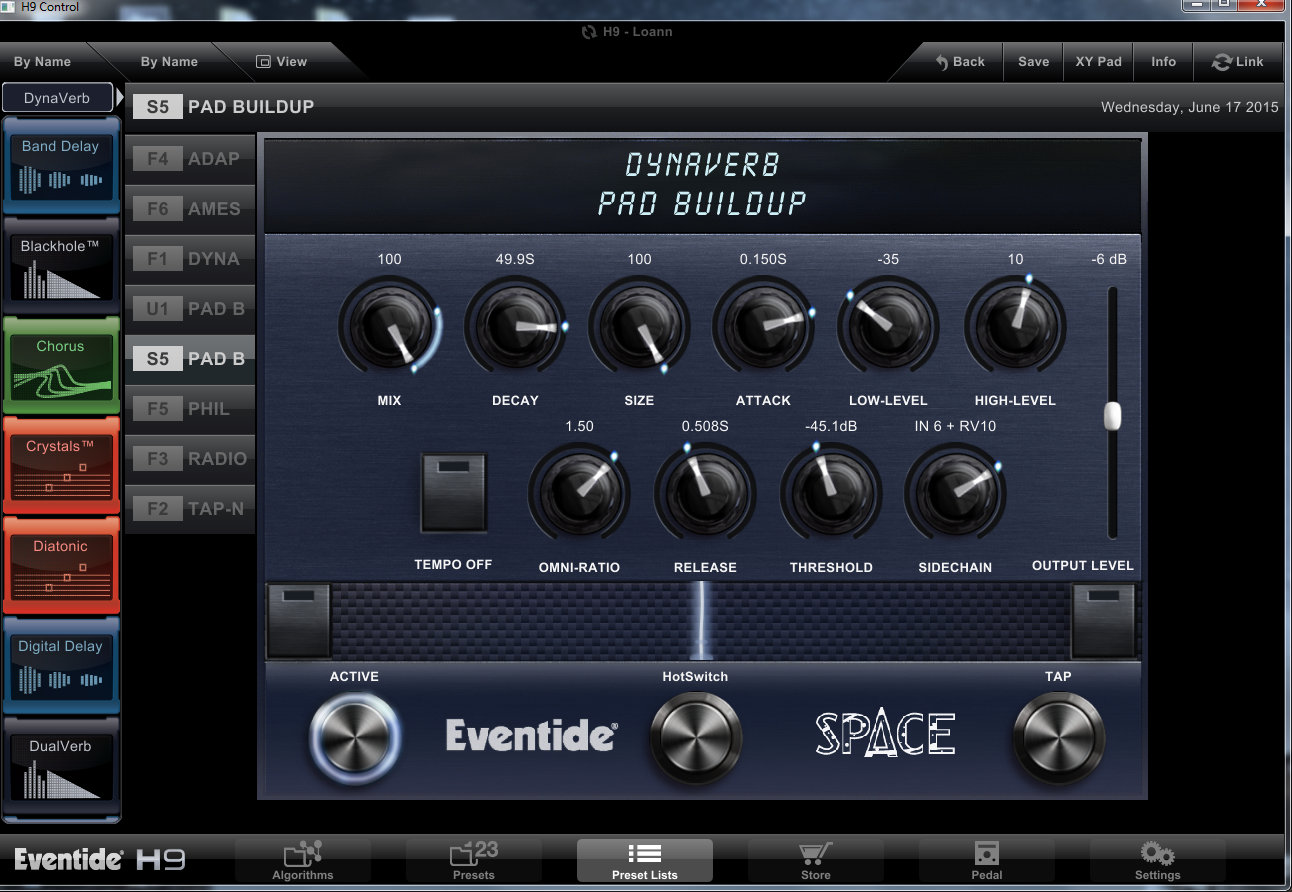Click the THRESHOLD knob

pyautogui.click(x=831, y=493)
